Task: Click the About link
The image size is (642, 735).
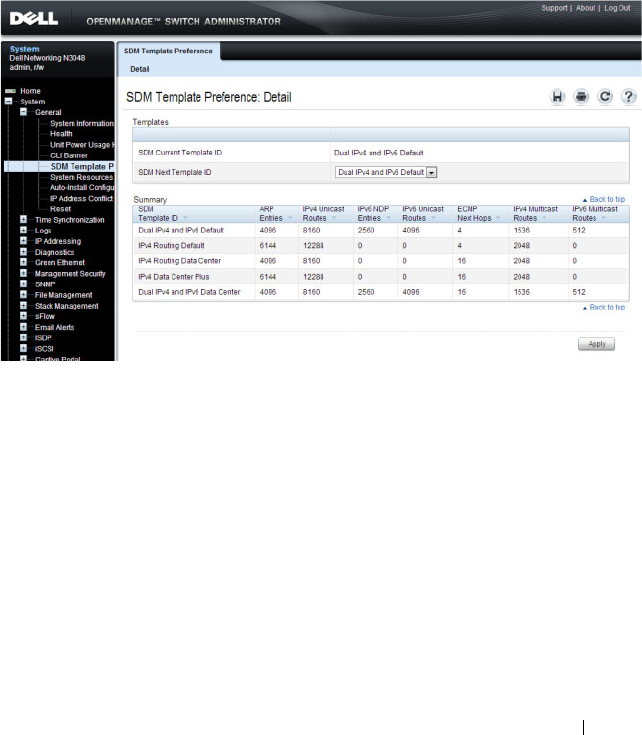Action: click(x=585, y=8)
